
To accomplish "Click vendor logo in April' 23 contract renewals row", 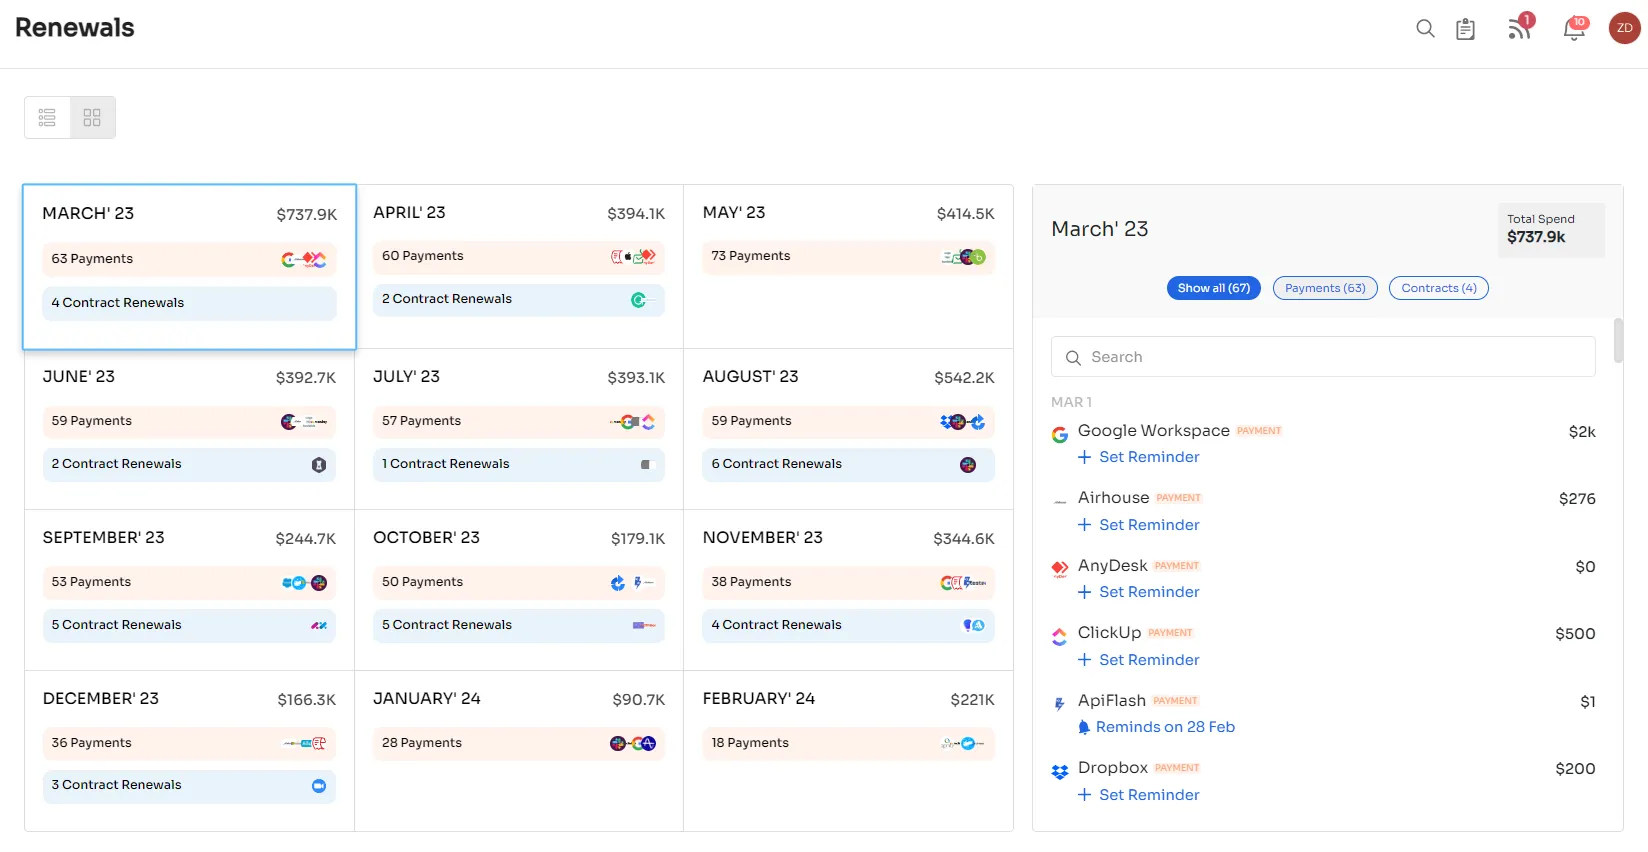I will point(642,300).
